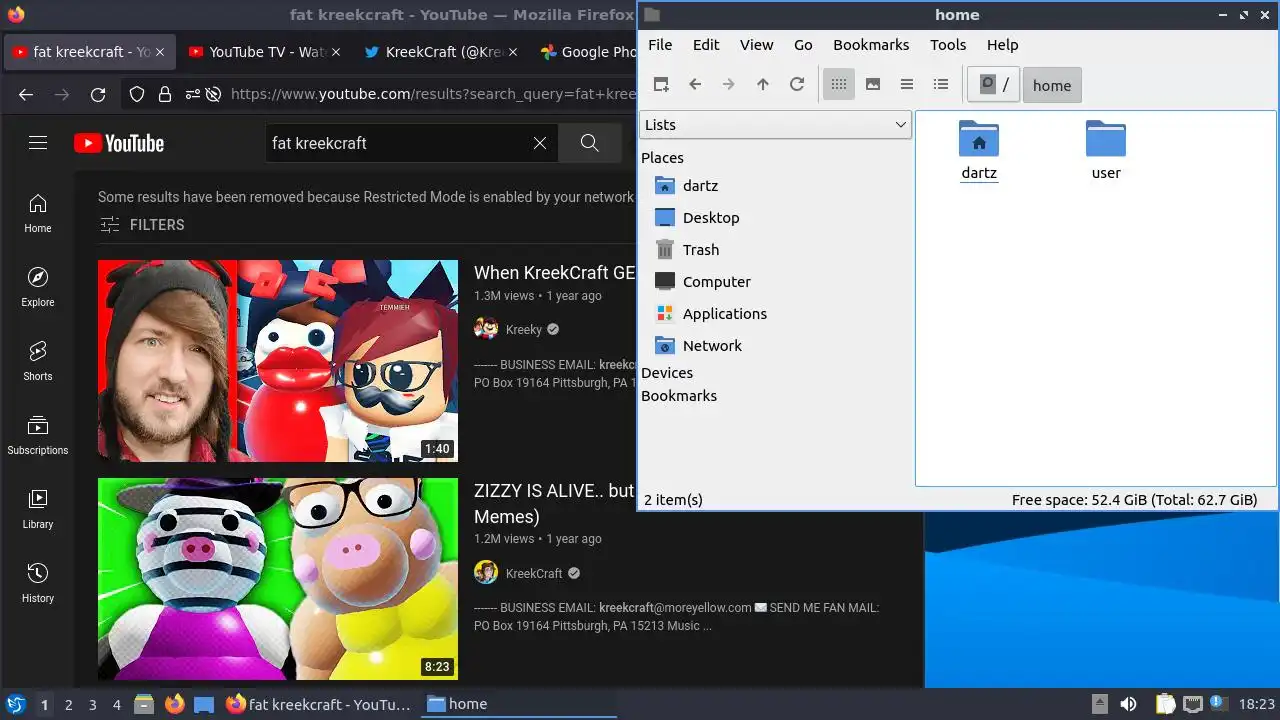This screenshot has height=720, width=1280.
Task: Open YouTube Library in sidebar
Action: (38, 509)
